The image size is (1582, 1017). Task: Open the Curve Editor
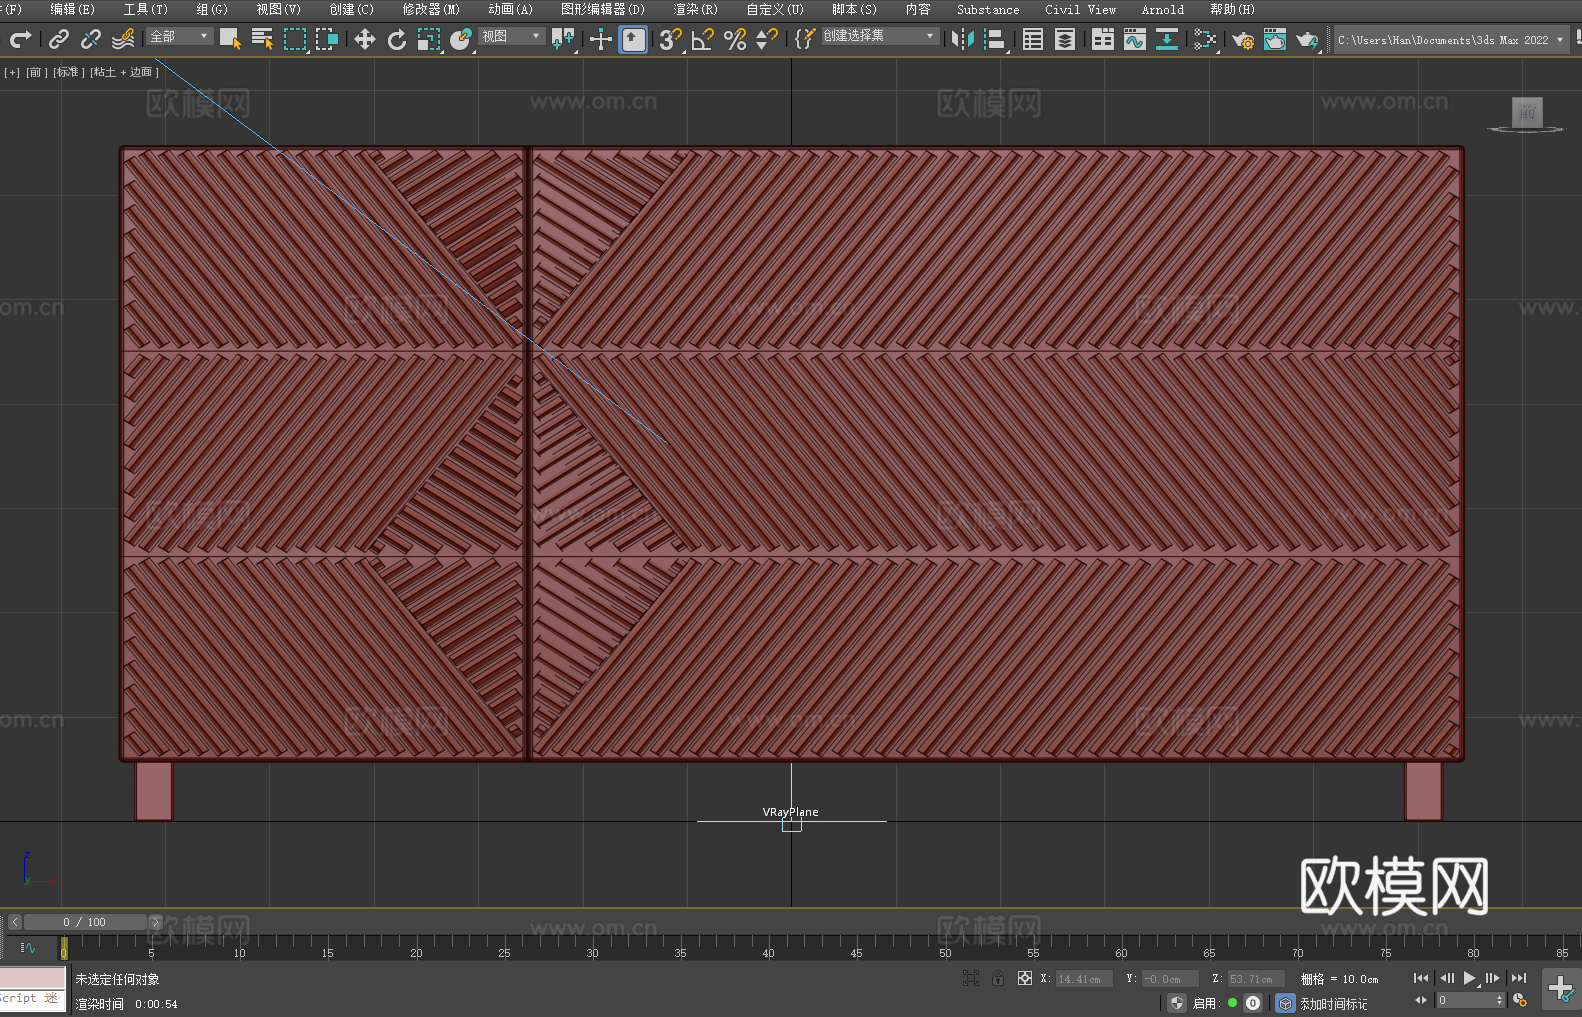tap(1135, 39)
